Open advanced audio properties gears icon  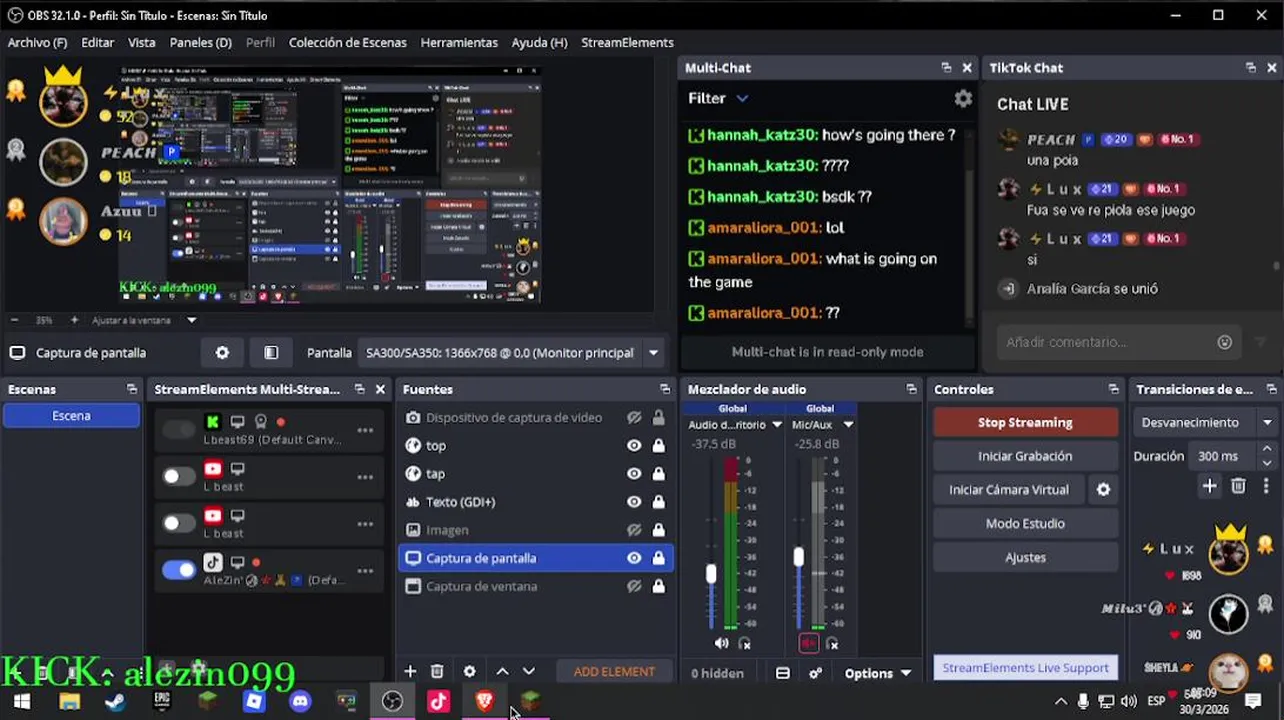pyautogui.click(x=815, y=674)
